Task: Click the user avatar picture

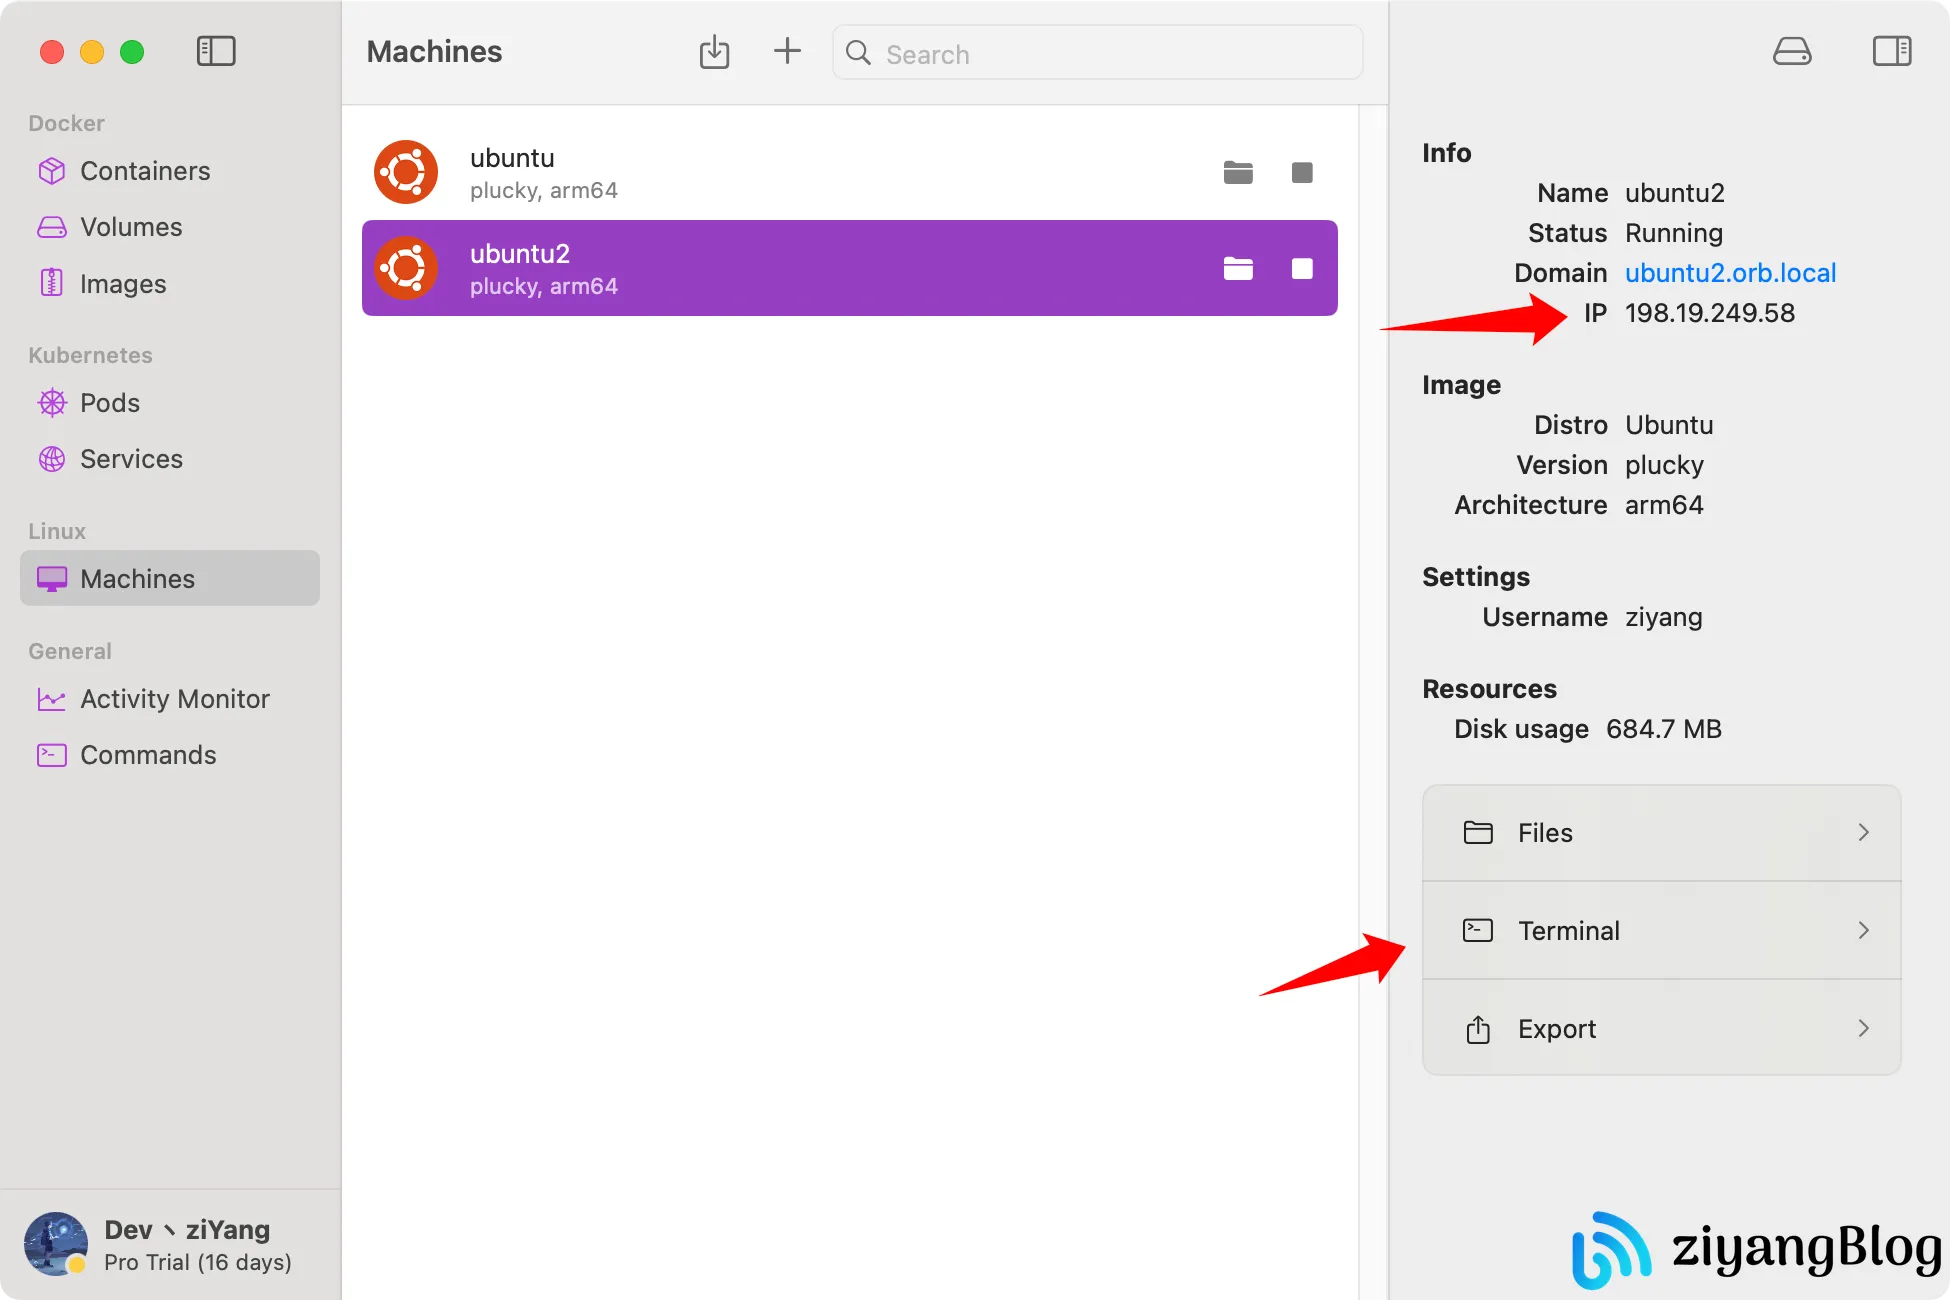Action: click(56, 1244)
